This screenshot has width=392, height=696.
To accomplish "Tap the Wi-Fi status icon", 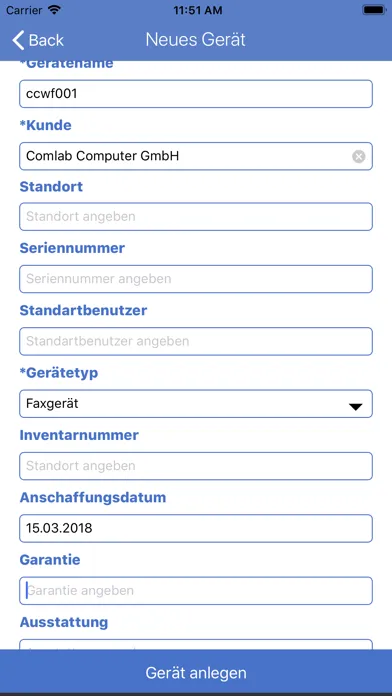I will (55, 10).
